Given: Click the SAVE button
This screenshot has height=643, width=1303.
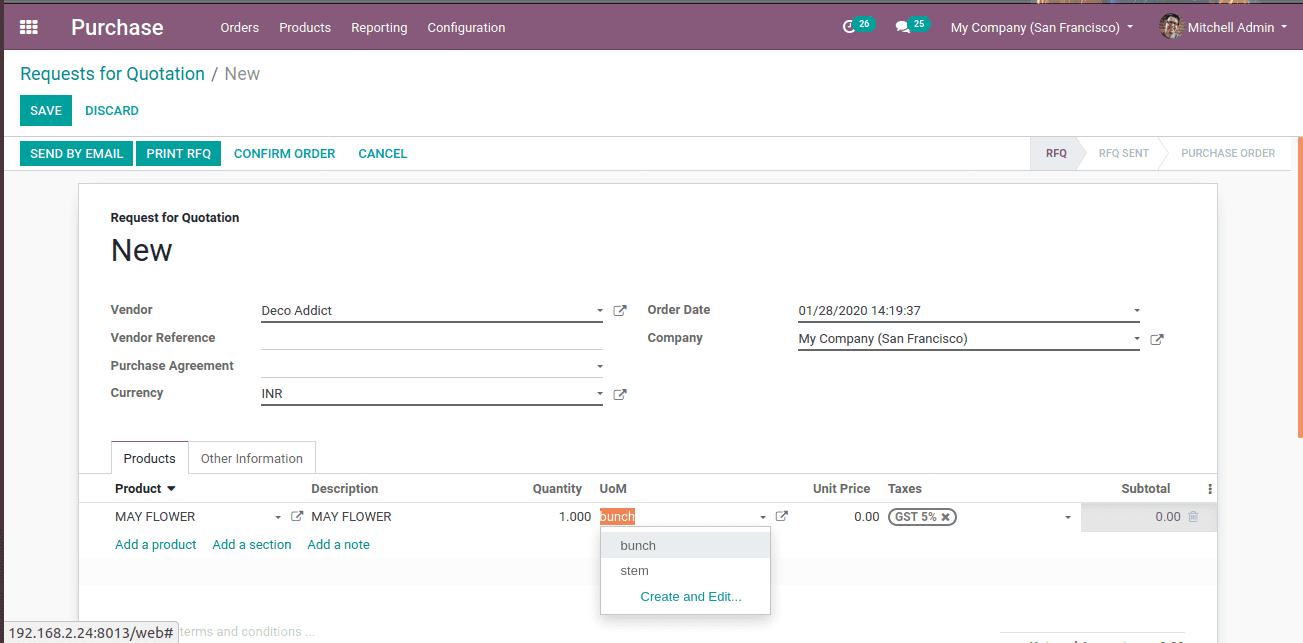Looking at the screenshot, I should click(x=46, y=110).
